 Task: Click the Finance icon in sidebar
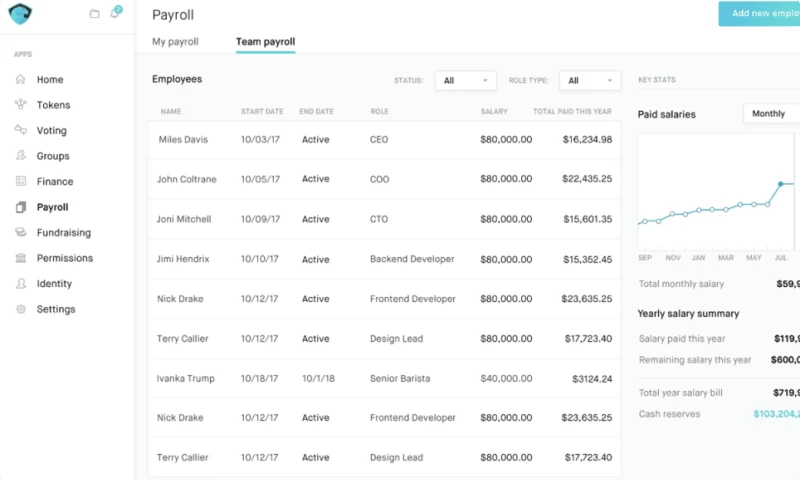click(x=20, y=181)
